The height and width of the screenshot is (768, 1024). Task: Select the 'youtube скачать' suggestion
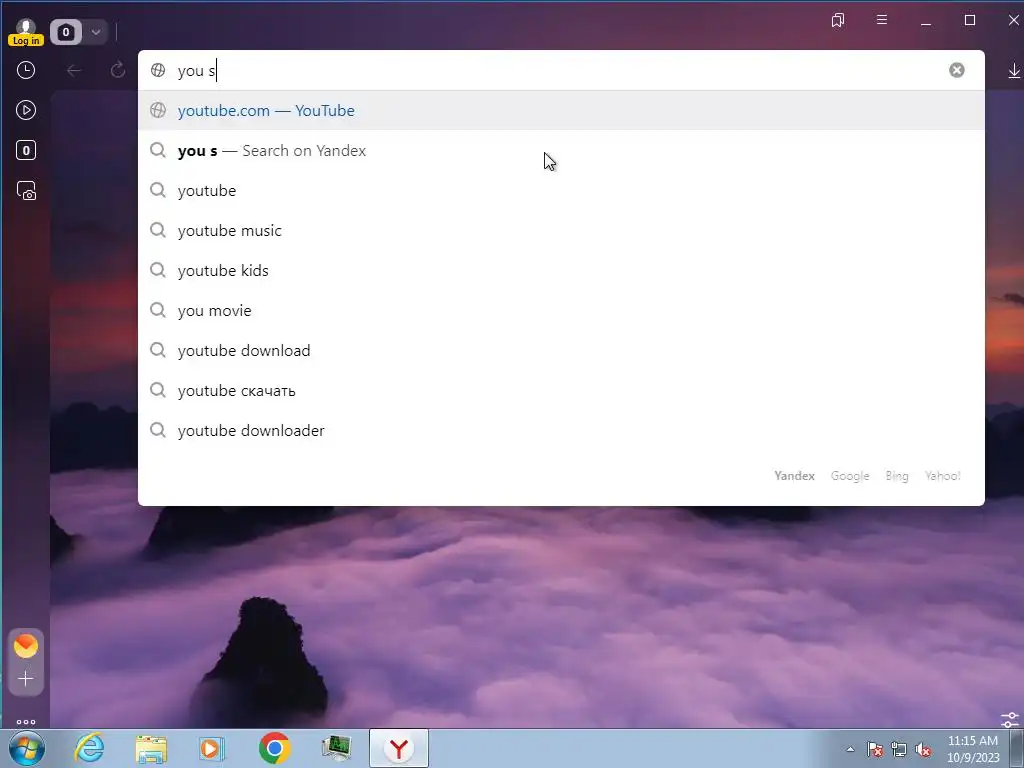tap(561, 391)
